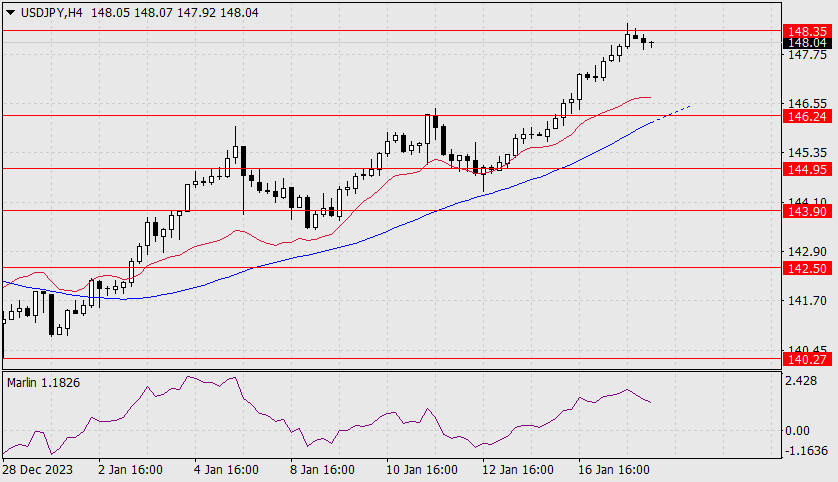Select the 142.90 price axis value
Viewport: 838px width, 482px height.
click(x=807, y=251)
